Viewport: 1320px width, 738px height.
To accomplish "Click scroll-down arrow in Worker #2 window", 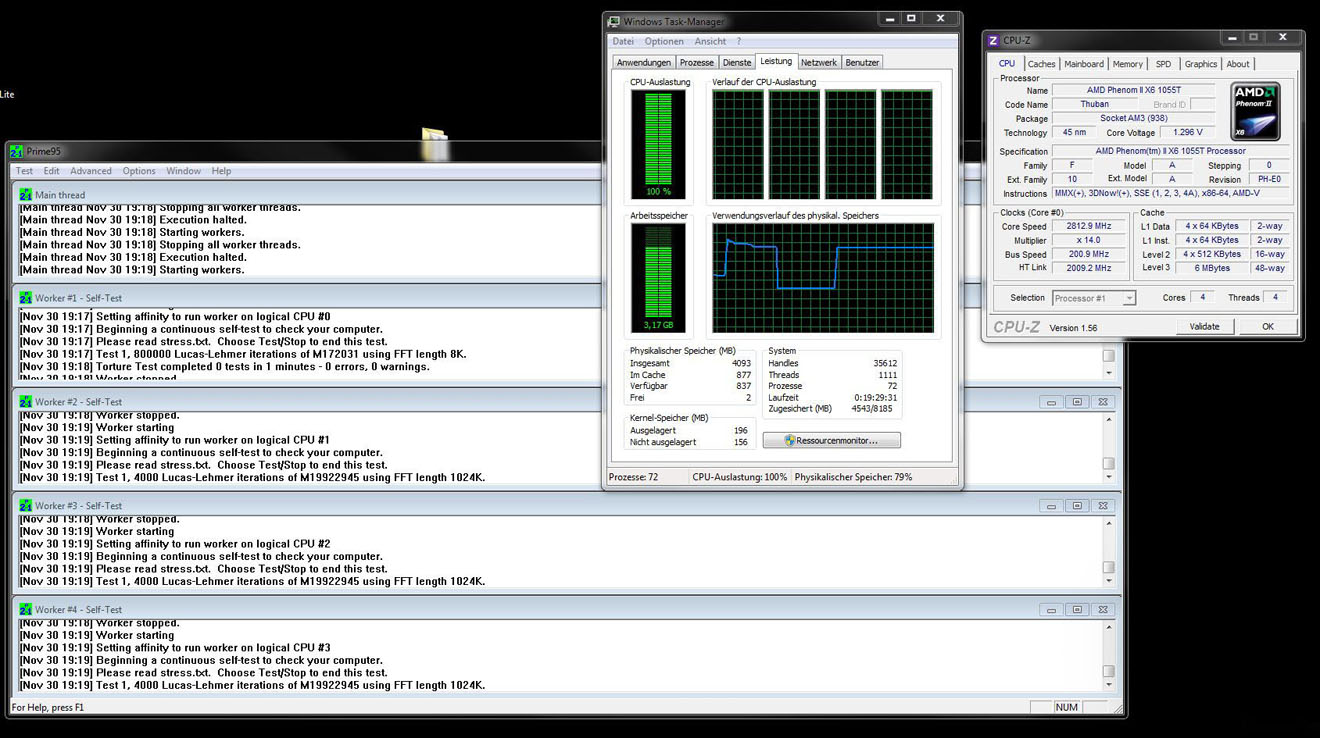I will point(1108,477).
